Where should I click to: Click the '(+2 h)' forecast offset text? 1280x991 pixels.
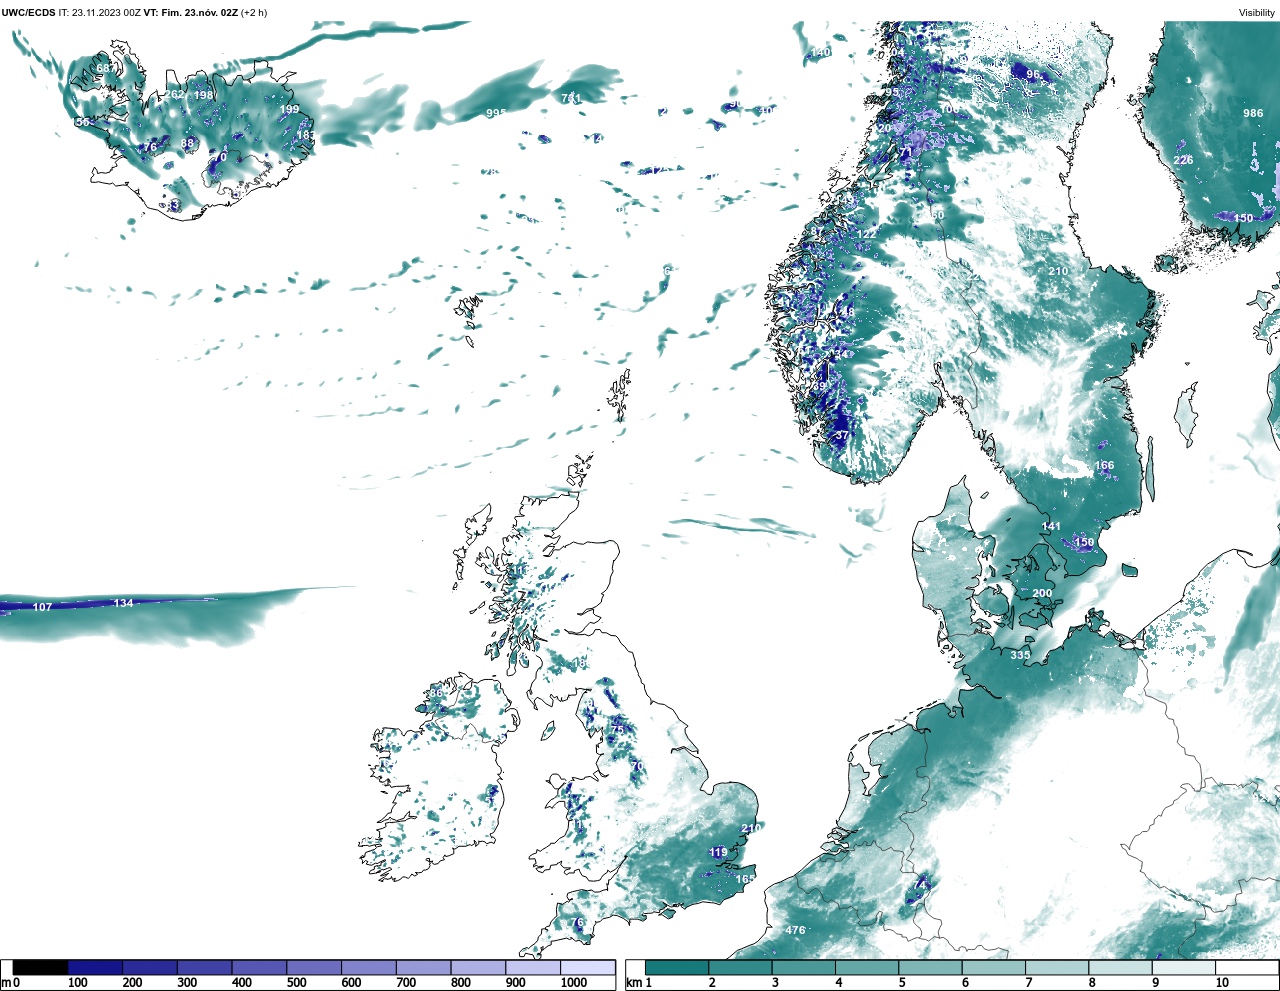(254, 12)
